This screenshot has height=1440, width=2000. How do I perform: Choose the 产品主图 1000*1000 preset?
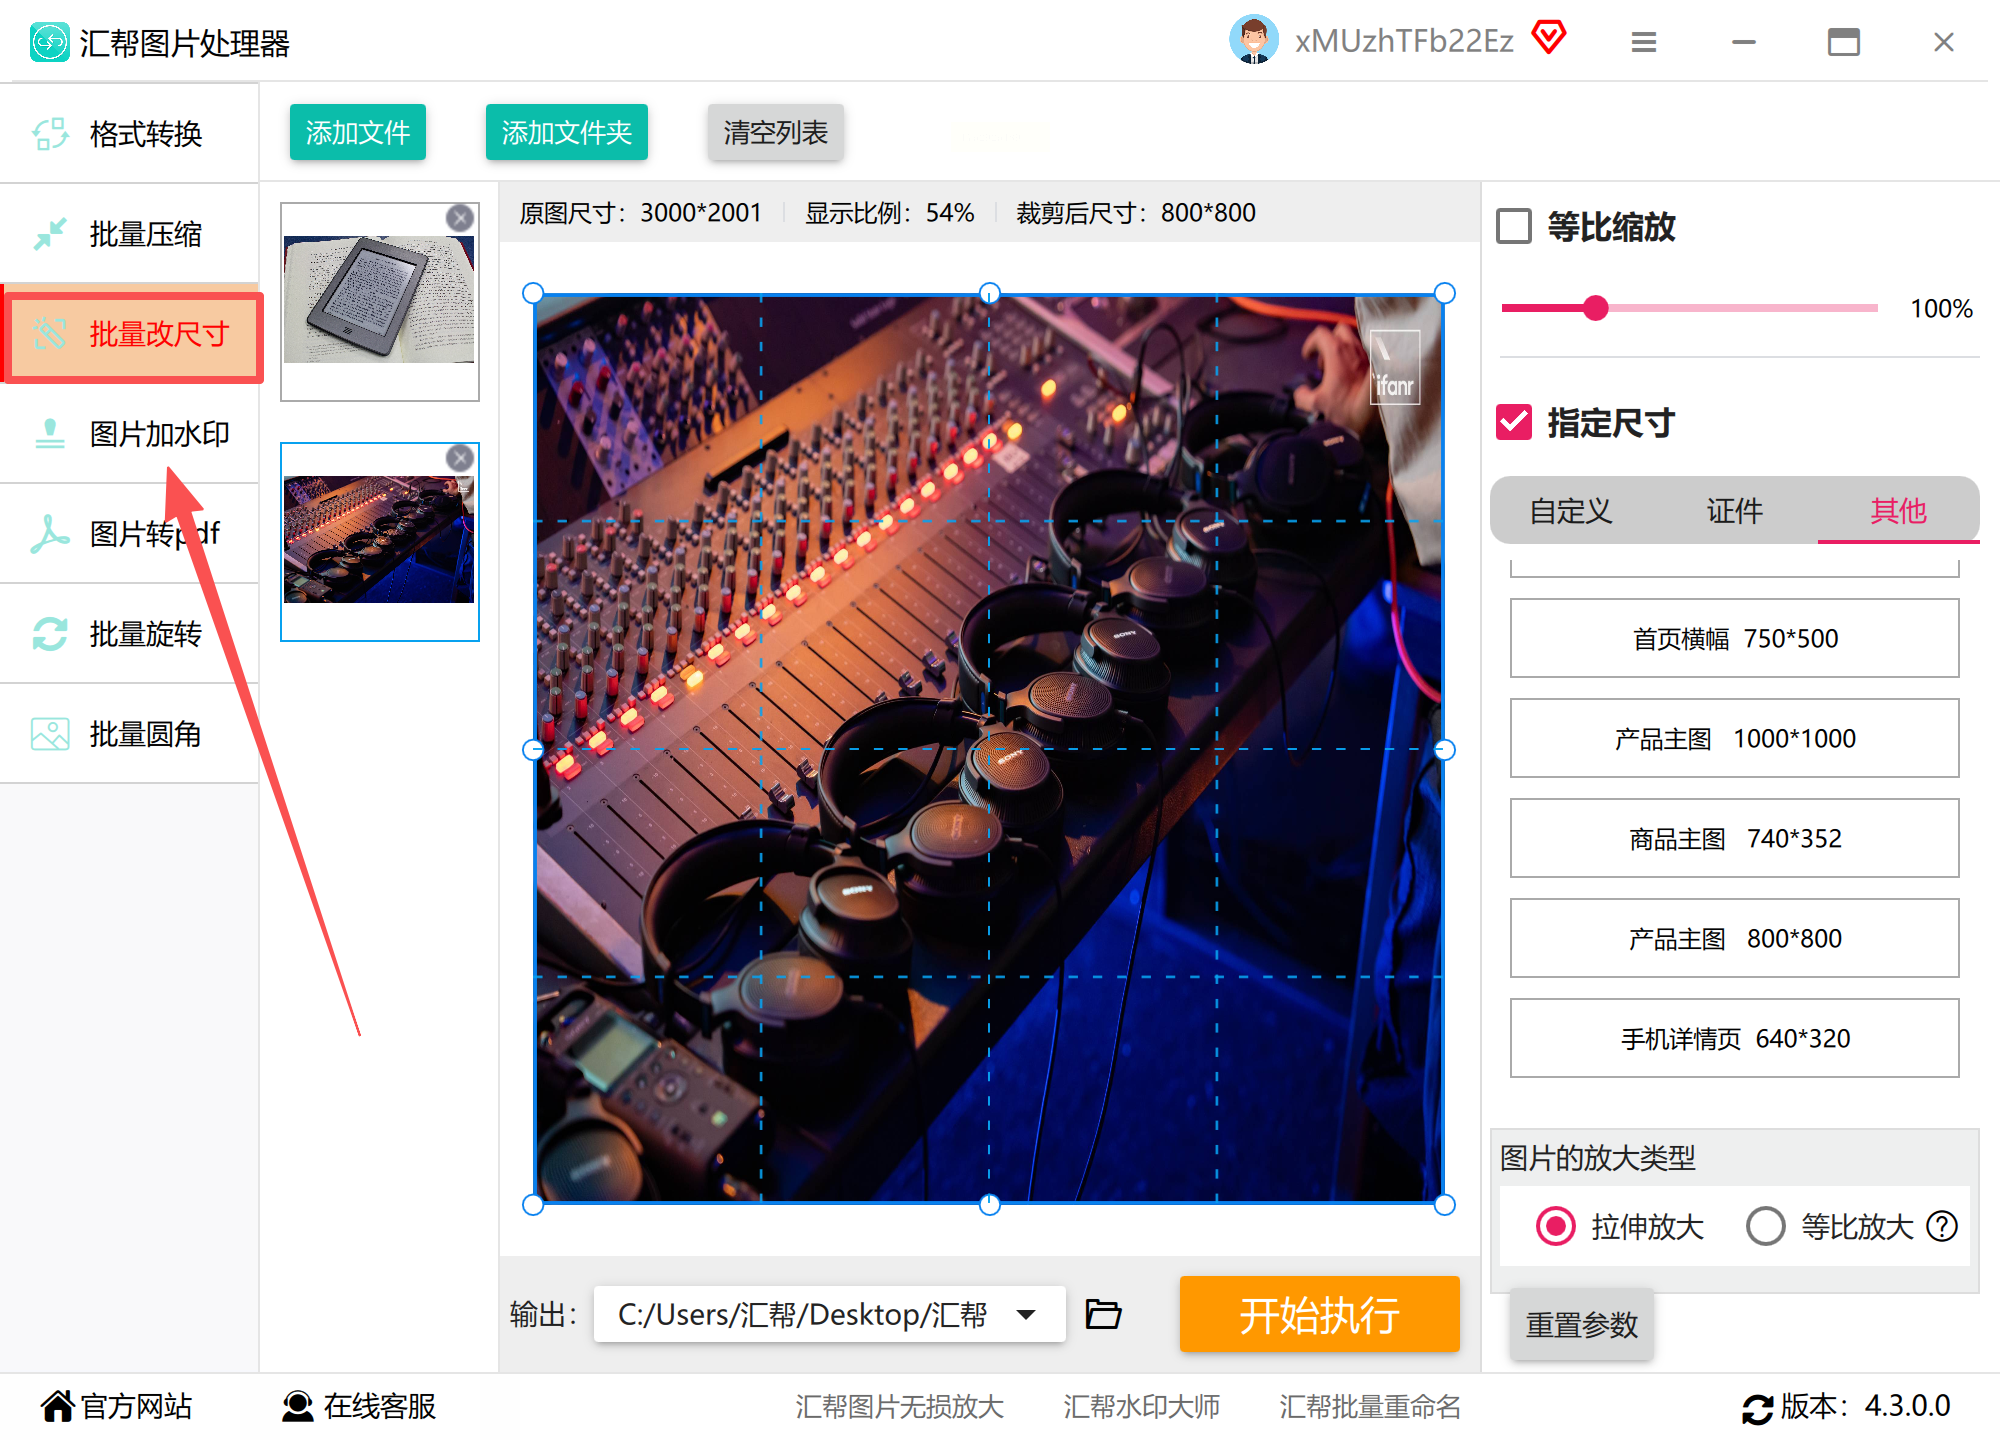pos(1734,738)
